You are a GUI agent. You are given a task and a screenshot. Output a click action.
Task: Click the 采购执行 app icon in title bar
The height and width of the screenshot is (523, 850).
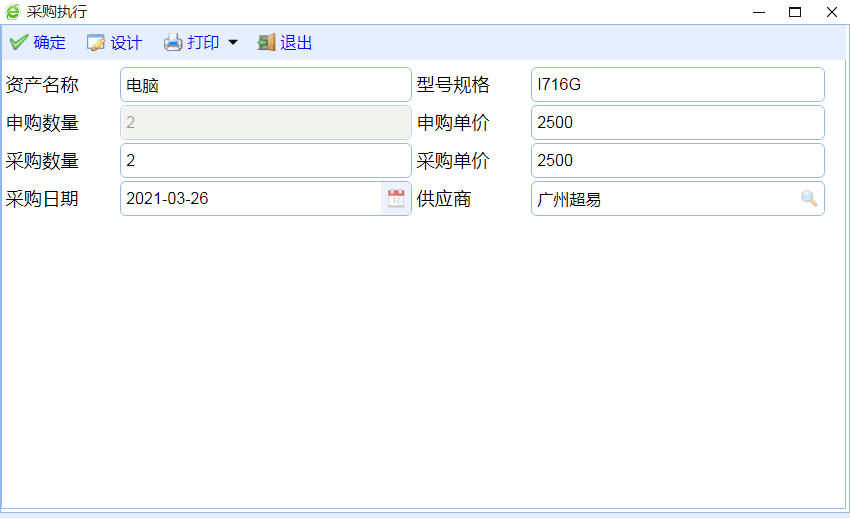[13, 12]
